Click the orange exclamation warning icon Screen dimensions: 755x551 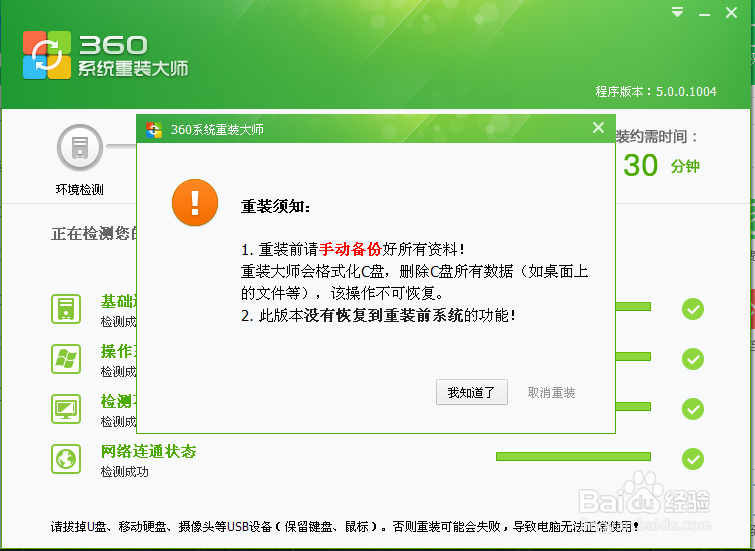tap(195, 202)
